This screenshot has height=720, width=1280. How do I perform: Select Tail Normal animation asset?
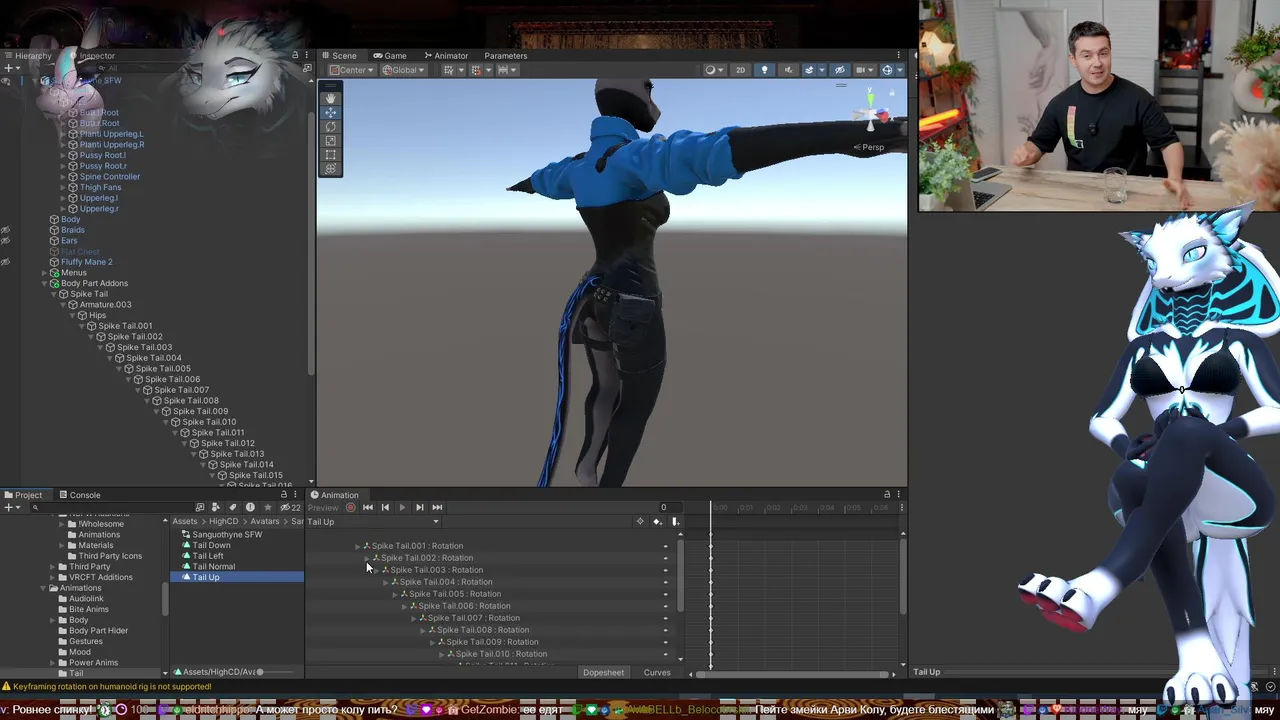click(x=213, y=567)
